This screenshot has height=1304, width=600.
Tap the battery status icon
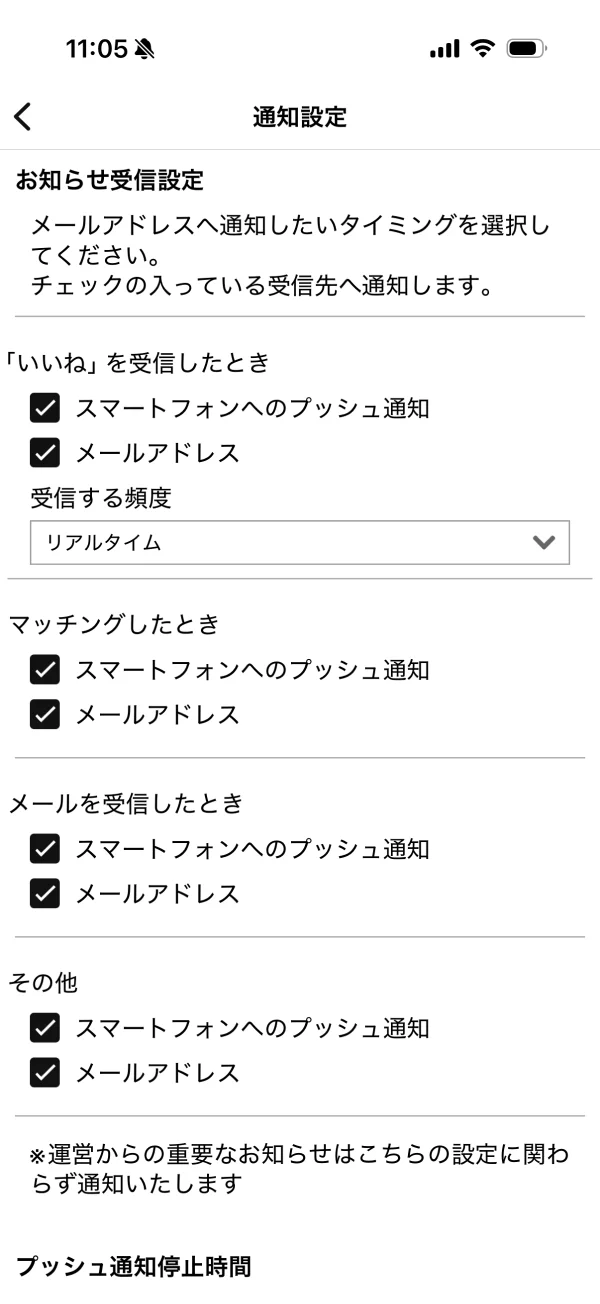[526, 48]
